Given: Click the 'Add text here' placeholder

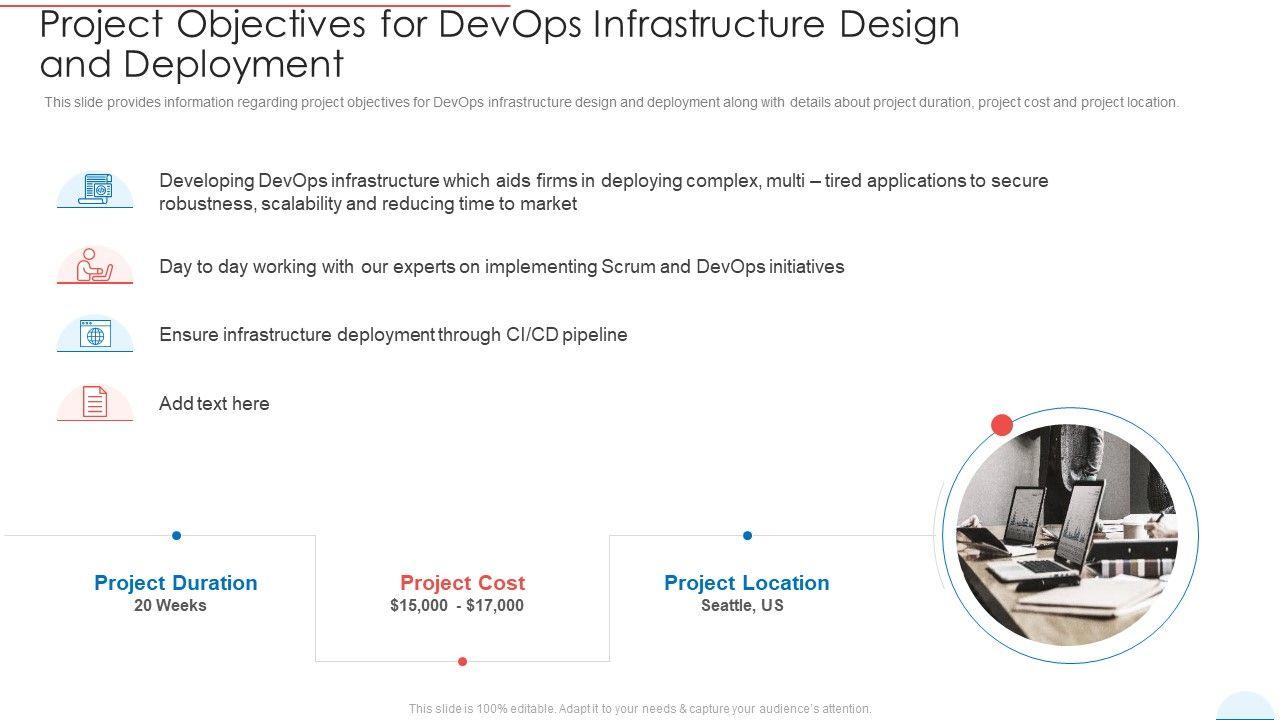Looking at the screenshot, I should [214, 404].
